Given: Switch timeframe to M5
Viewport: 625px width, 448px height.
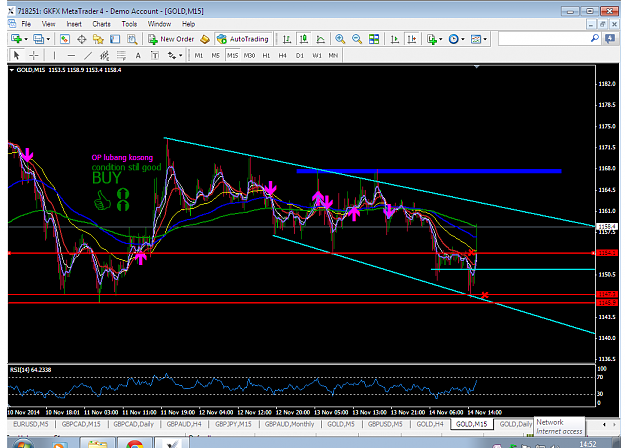Looking at the screenshot, I should 215,55.
